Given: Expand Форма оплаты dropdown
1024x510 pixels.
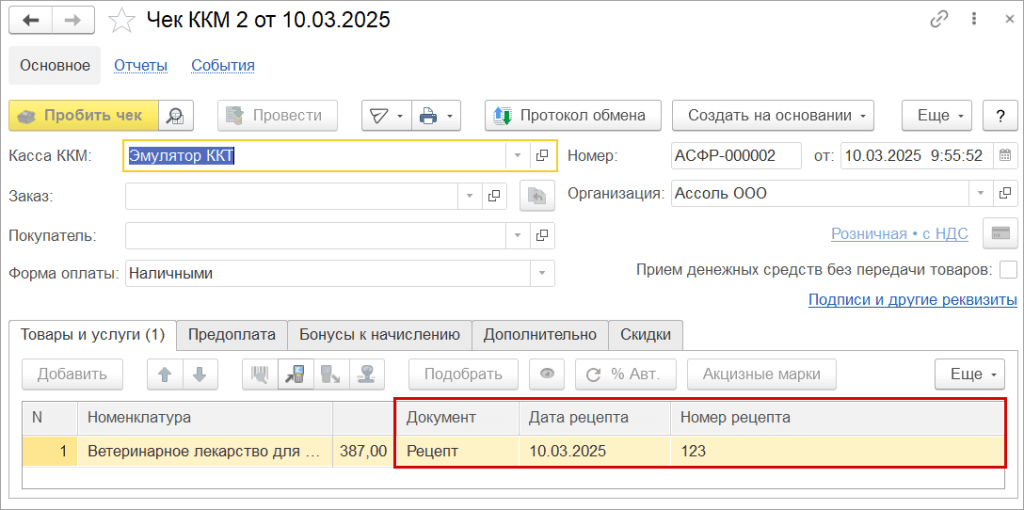Looking at the screenshot, I should (x=543, y=273).
